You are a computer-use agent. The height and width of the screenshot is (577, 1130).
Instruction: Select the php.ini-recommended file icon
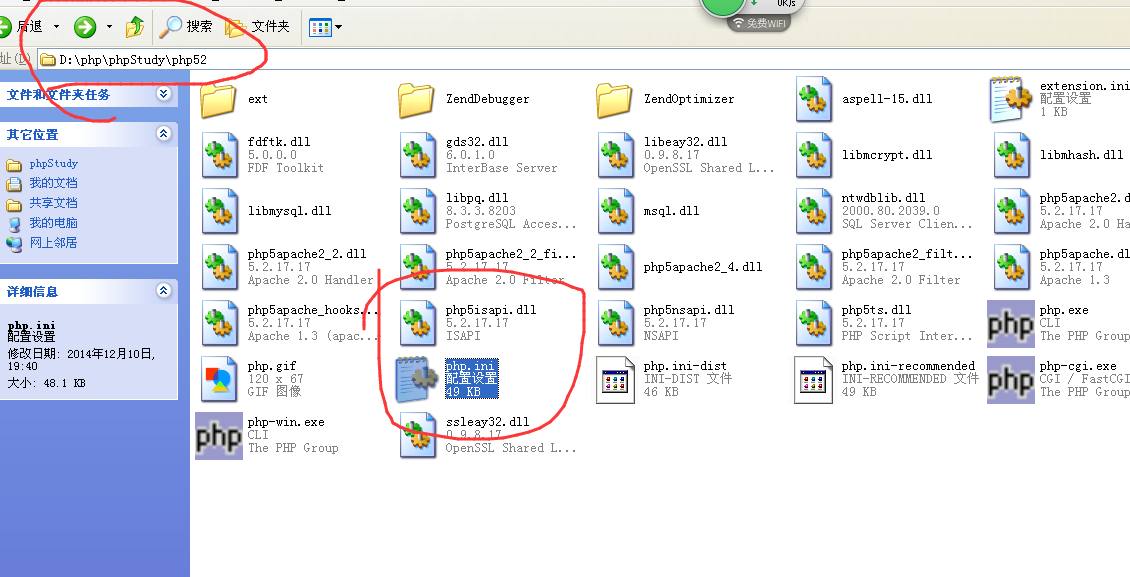814,380
